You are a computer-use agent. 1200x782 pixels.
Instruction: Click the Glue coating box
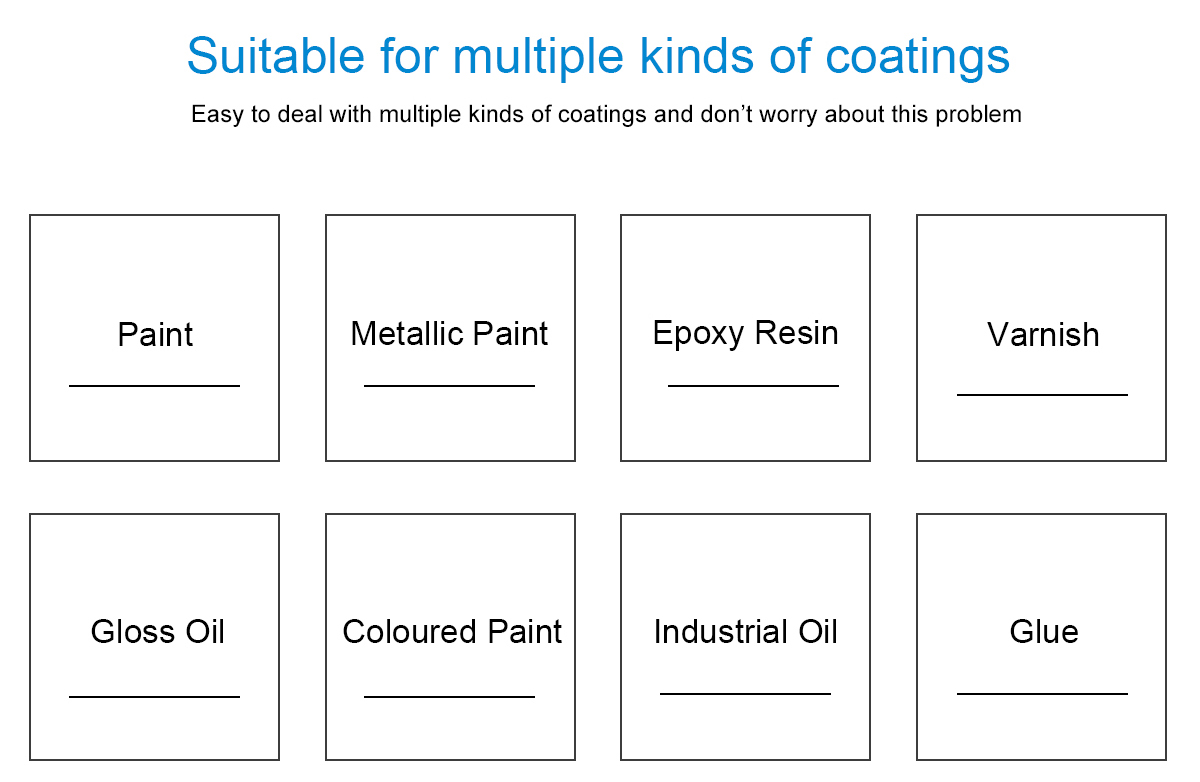(1041, 637)
